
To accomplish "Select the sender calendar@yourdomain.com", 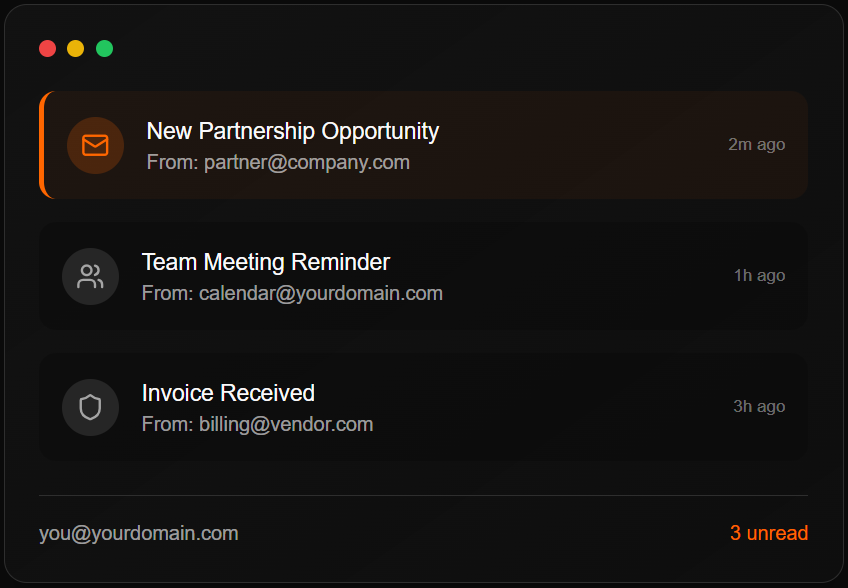I will click(x=320, y=293).
